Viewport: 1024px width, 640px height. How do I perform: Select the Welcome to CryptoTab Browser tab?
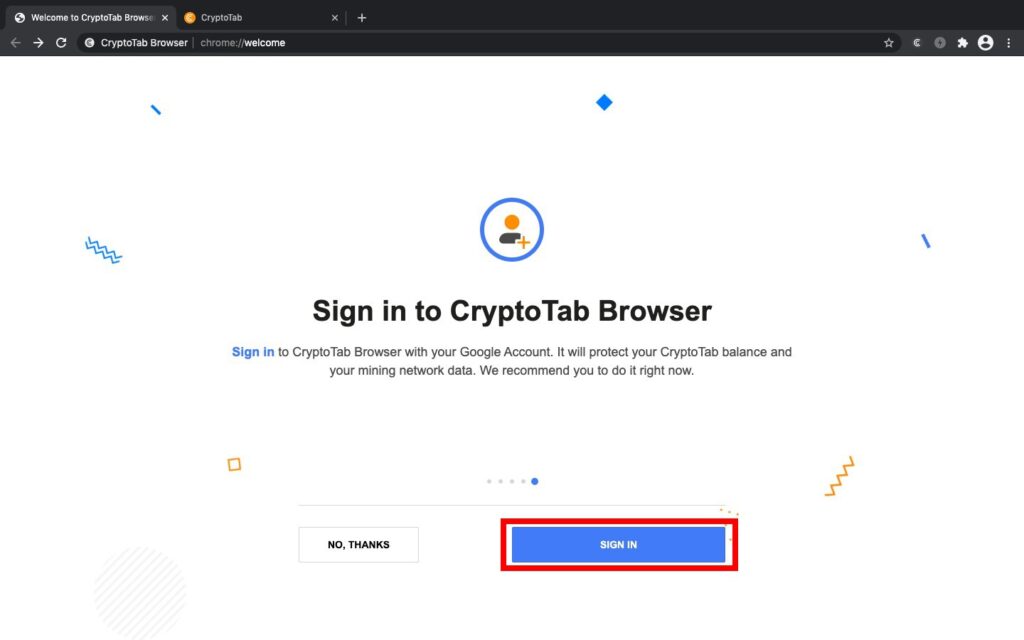tap(91, 18)
